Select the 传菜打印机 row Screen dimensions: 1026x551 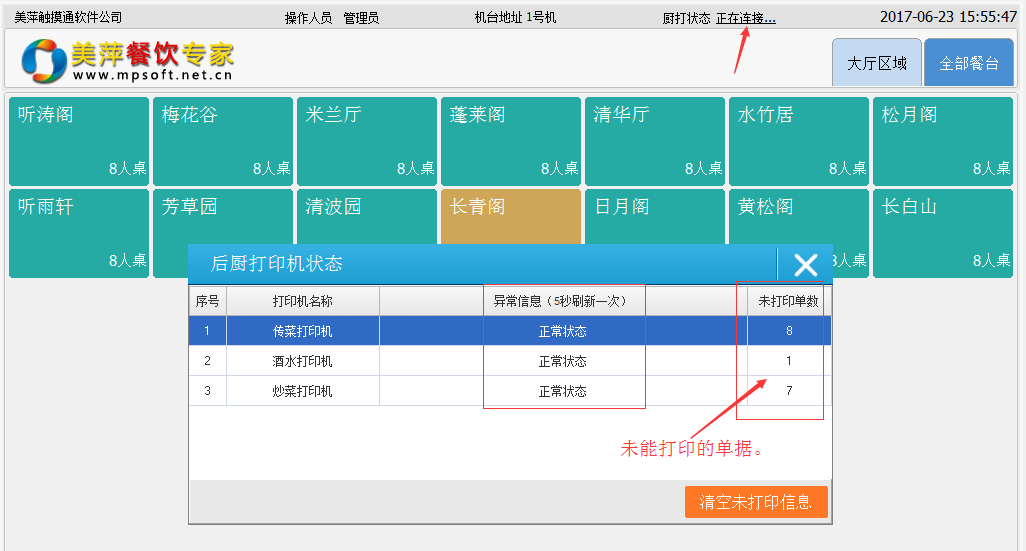303,331
